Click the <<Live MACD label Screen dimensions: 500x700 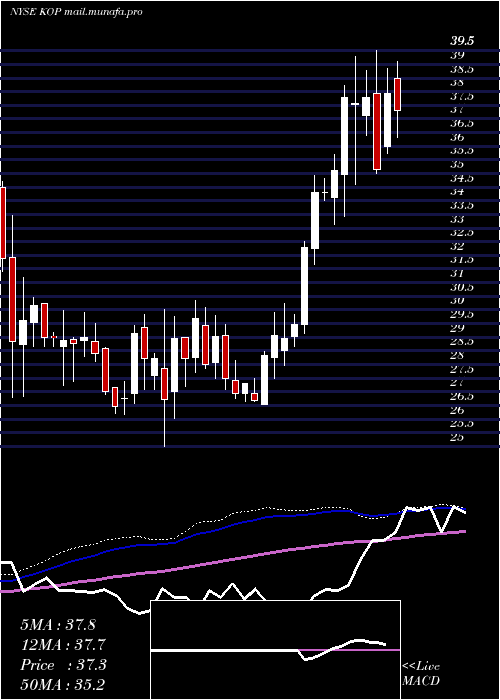click(x=421, y=674)
